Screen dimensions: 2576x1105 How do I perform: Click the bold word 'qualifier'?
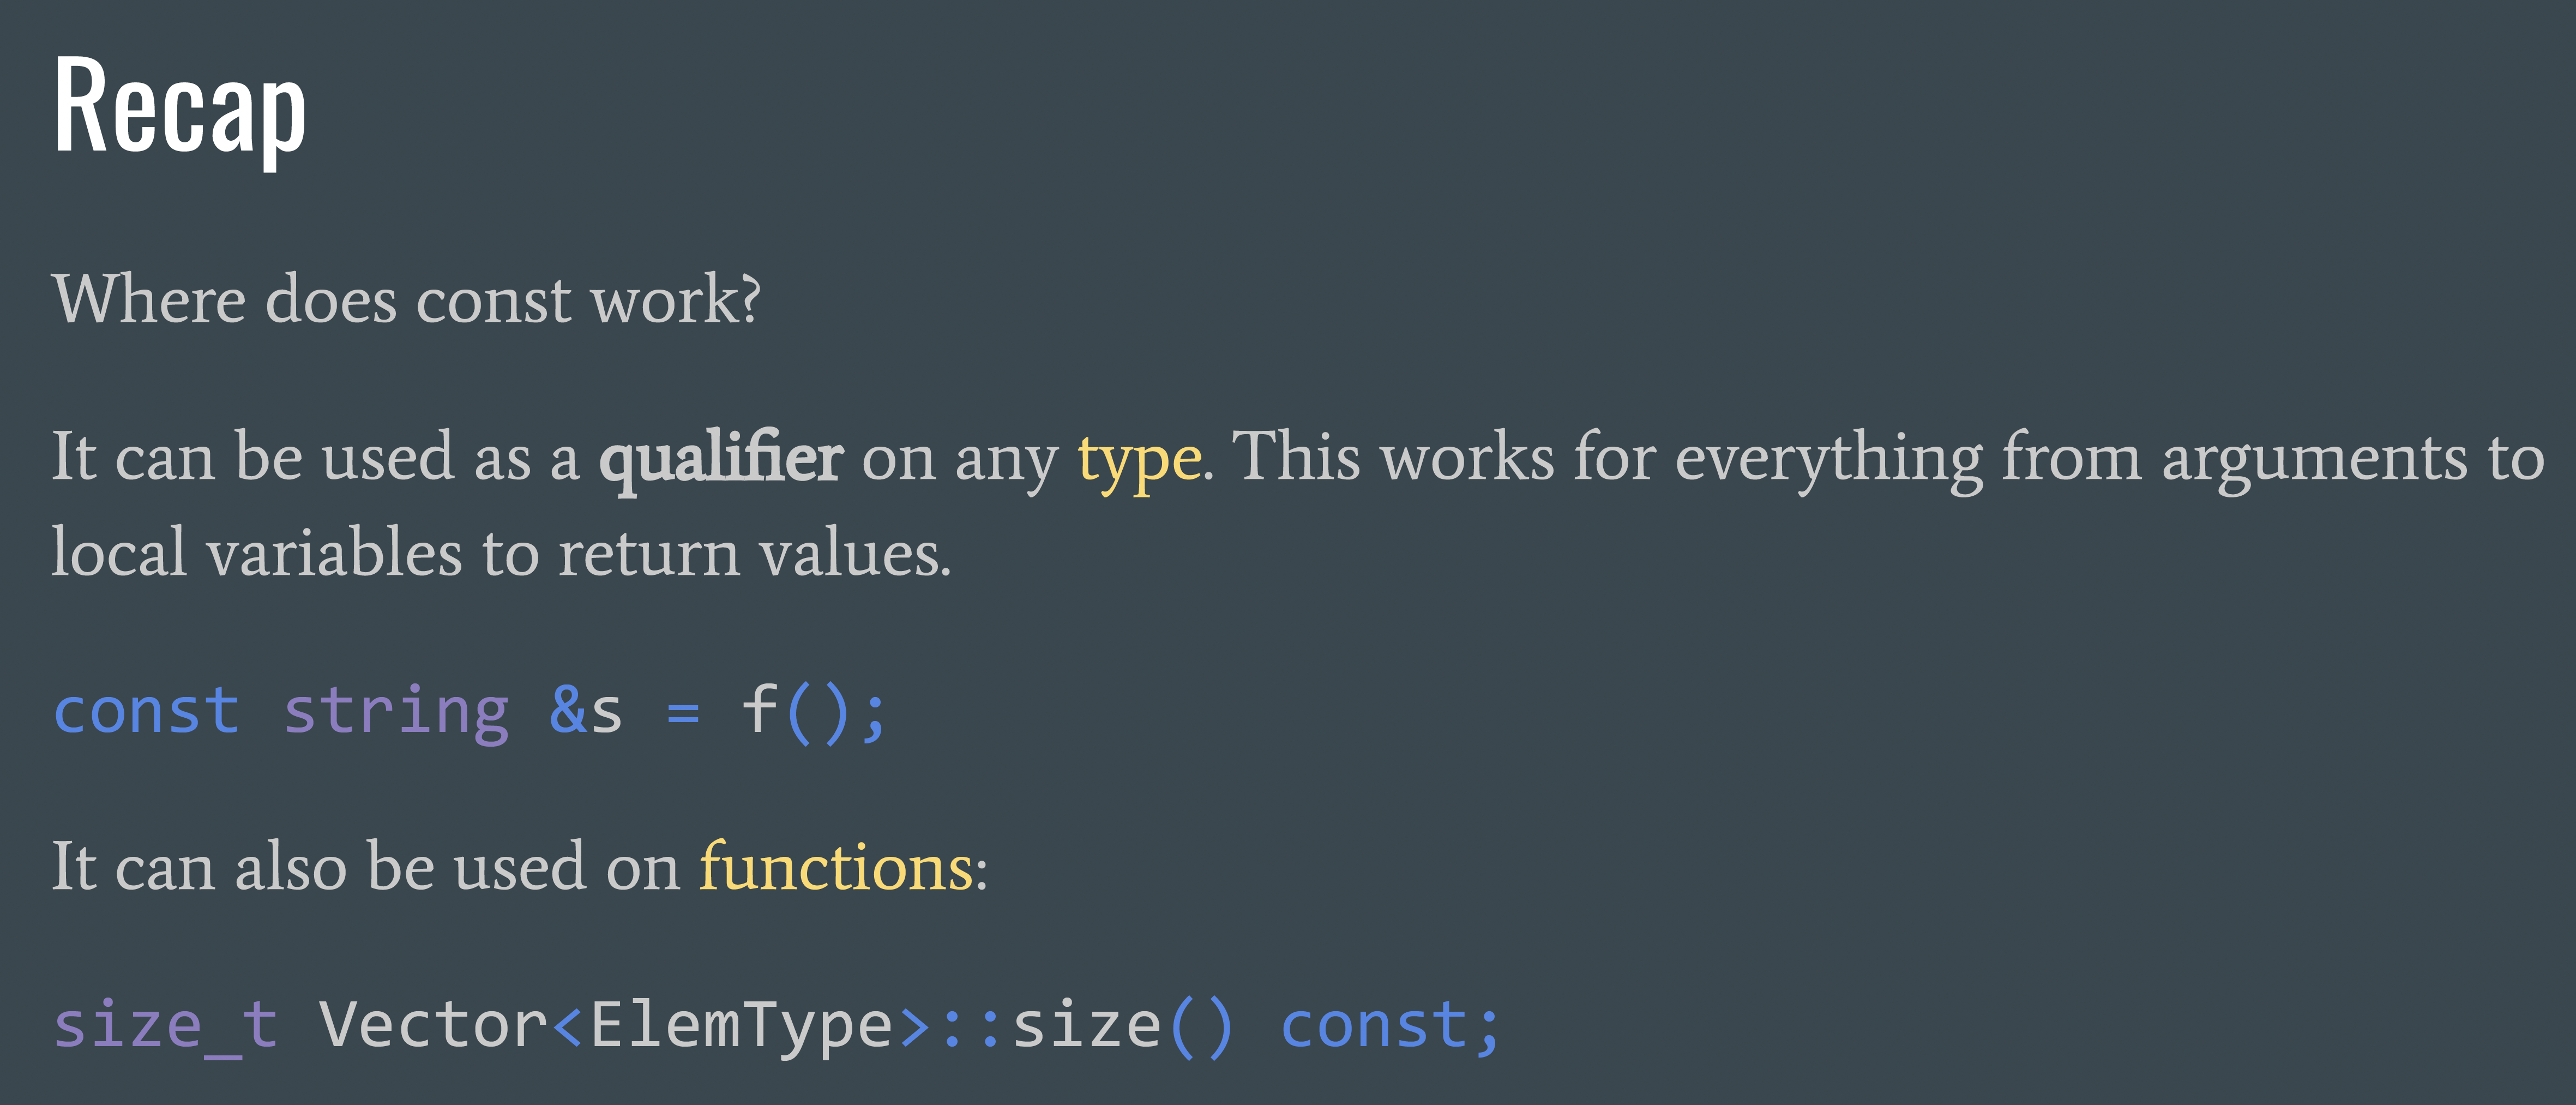coord(721,460)
